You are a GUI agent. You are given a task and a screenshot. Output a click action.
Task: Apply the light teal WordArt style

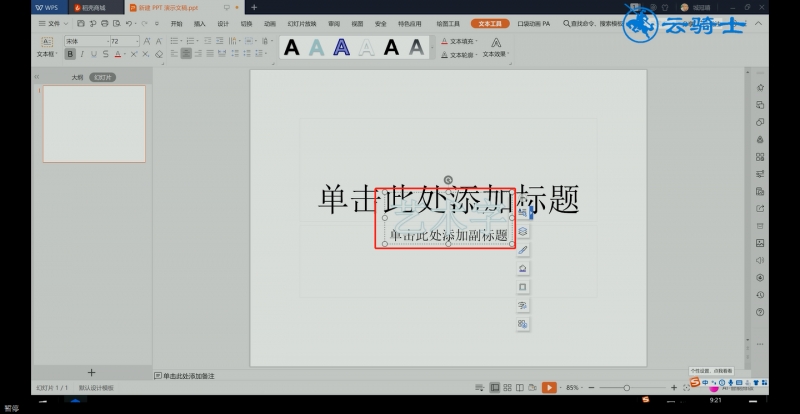317,47
